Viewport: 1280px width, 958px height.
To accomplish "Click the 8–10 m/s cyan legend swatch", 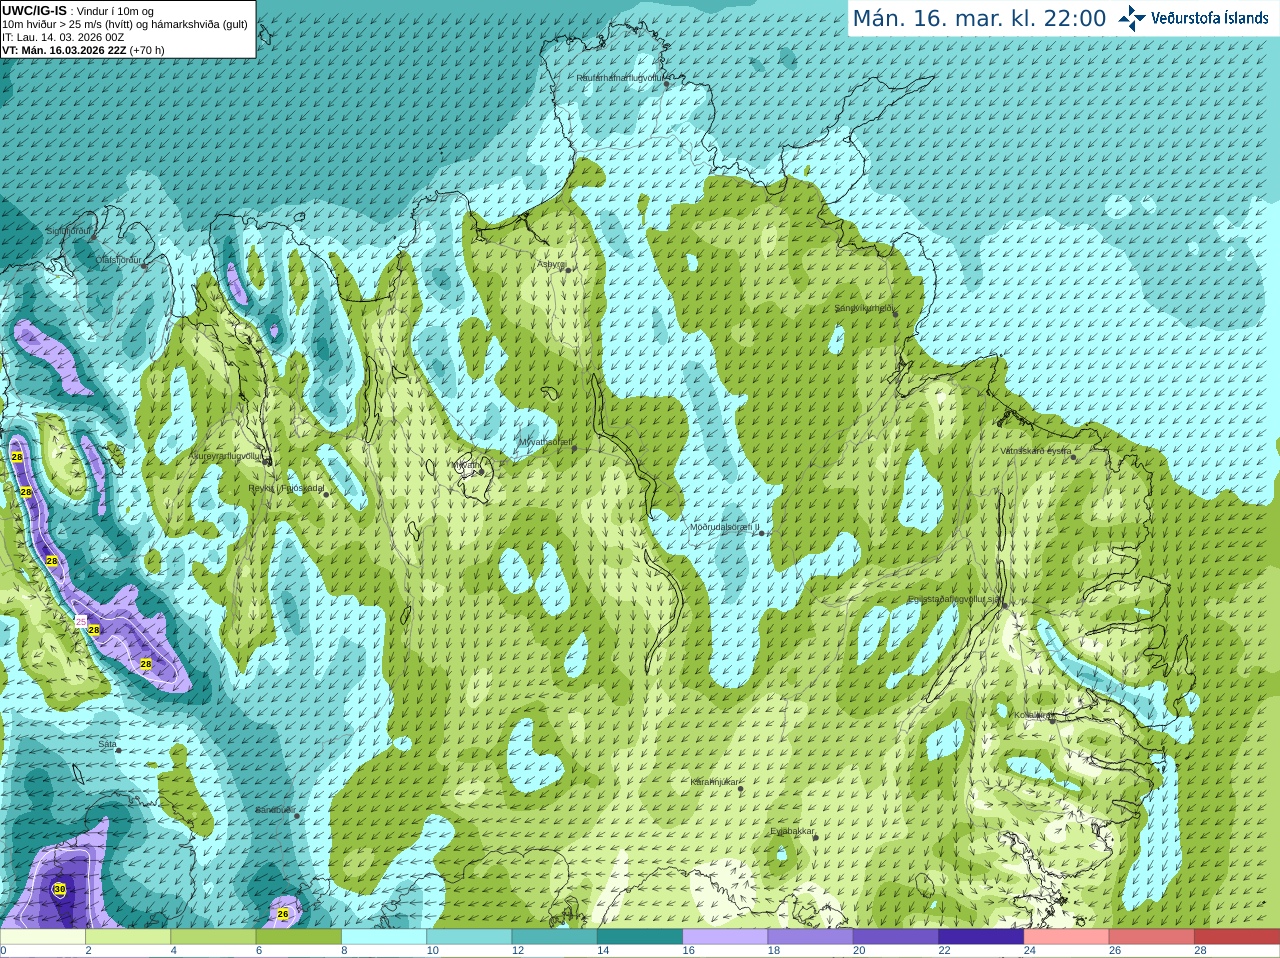I will click(384, 937).
